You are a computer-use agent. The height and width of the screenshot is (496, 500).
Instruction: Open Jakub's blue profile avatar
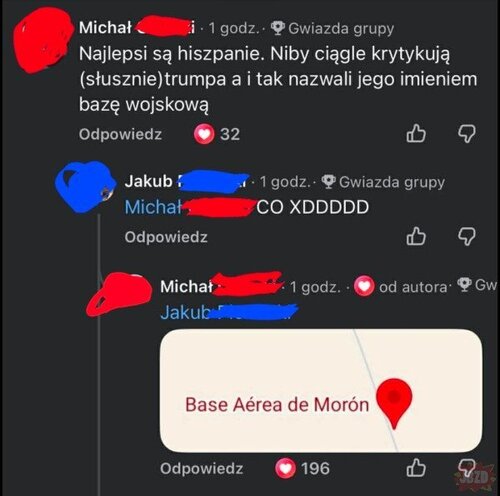tap(86, 187)
